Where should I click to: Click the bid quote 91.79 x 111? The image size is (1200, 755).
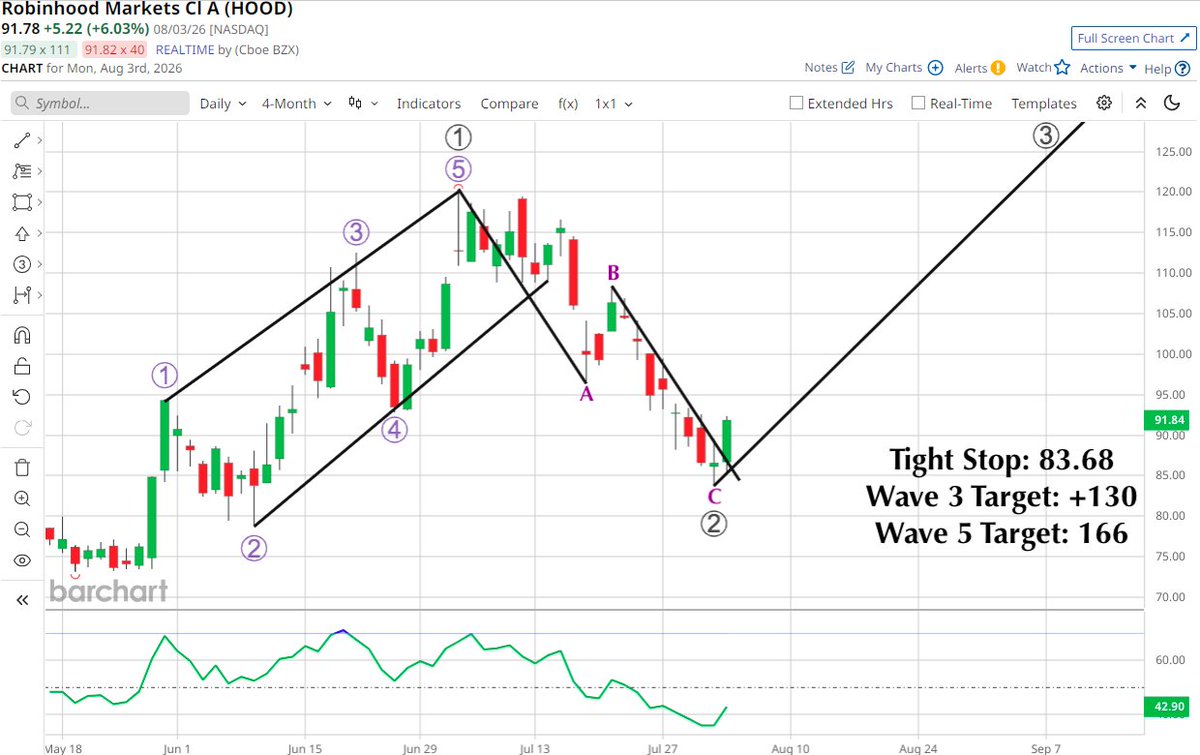pyautogui.click(x=39, y=49)
